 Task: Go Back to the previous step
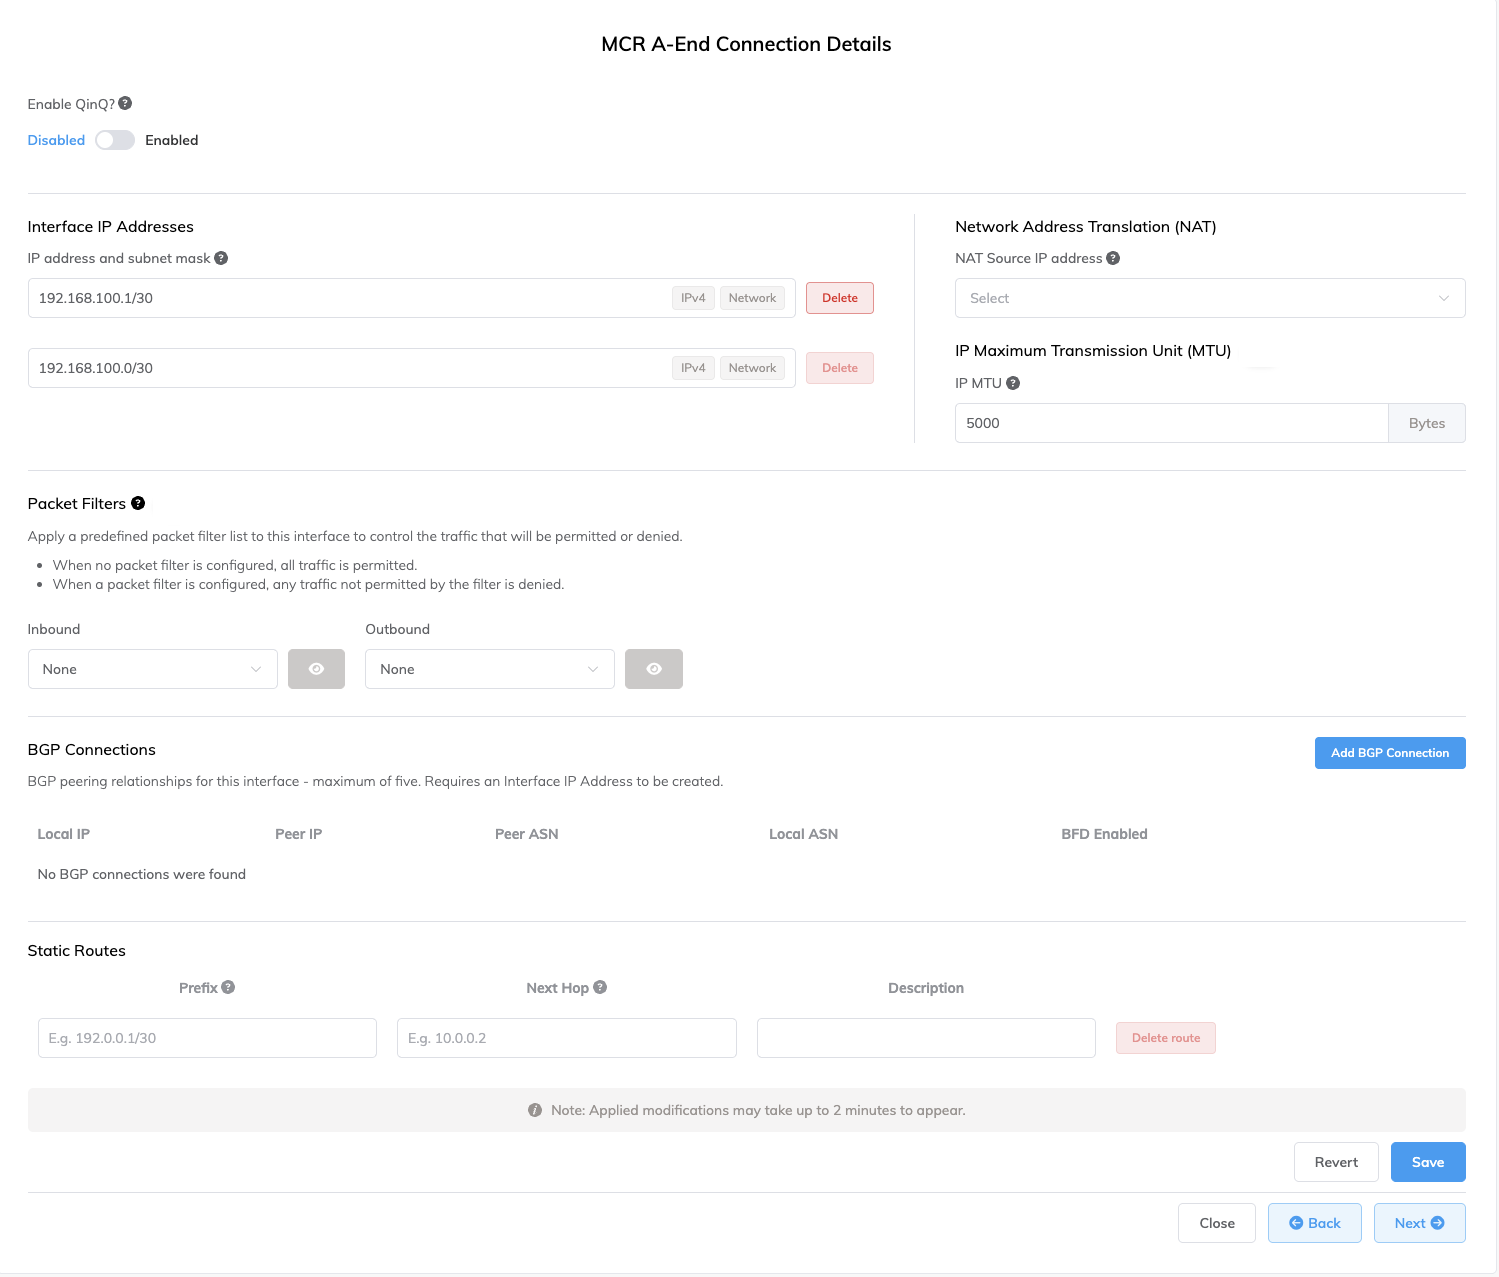[1314, 1223]
